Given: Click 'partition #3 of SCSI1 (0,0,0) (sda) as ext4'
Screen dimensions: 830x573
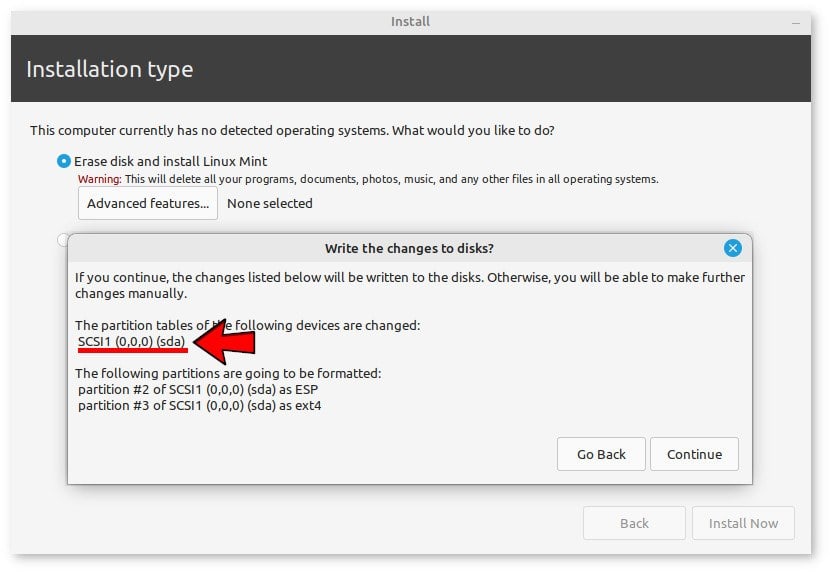Looking at the screenshot, I should (200, 406).
